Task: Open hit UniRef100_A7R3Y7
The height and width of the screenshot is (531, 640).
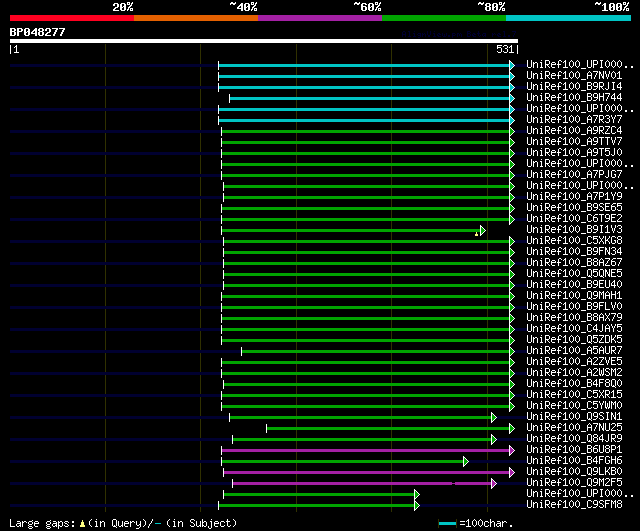Action: (x=574, y=120)
